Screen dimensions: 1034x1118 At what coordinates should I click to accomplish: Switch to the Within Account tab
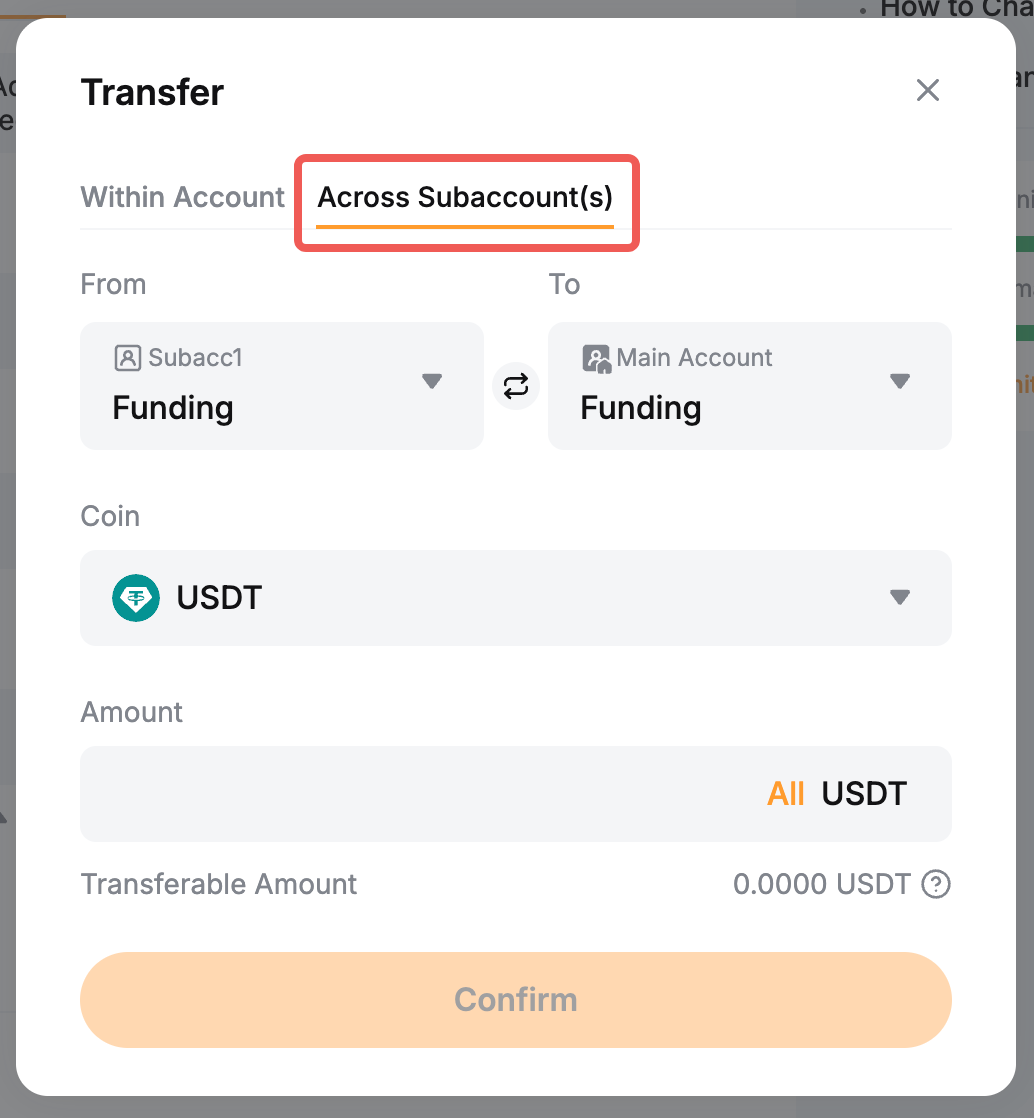point(183,197)
